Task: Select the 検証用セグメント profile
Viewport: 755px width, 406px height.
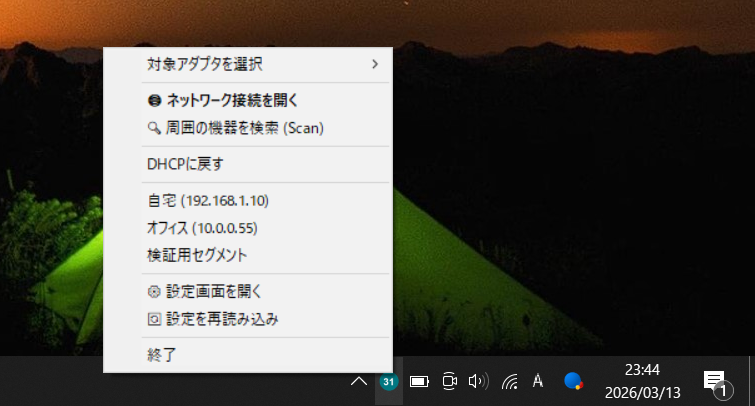Action: pyautogui.click(x=197, y=255)
